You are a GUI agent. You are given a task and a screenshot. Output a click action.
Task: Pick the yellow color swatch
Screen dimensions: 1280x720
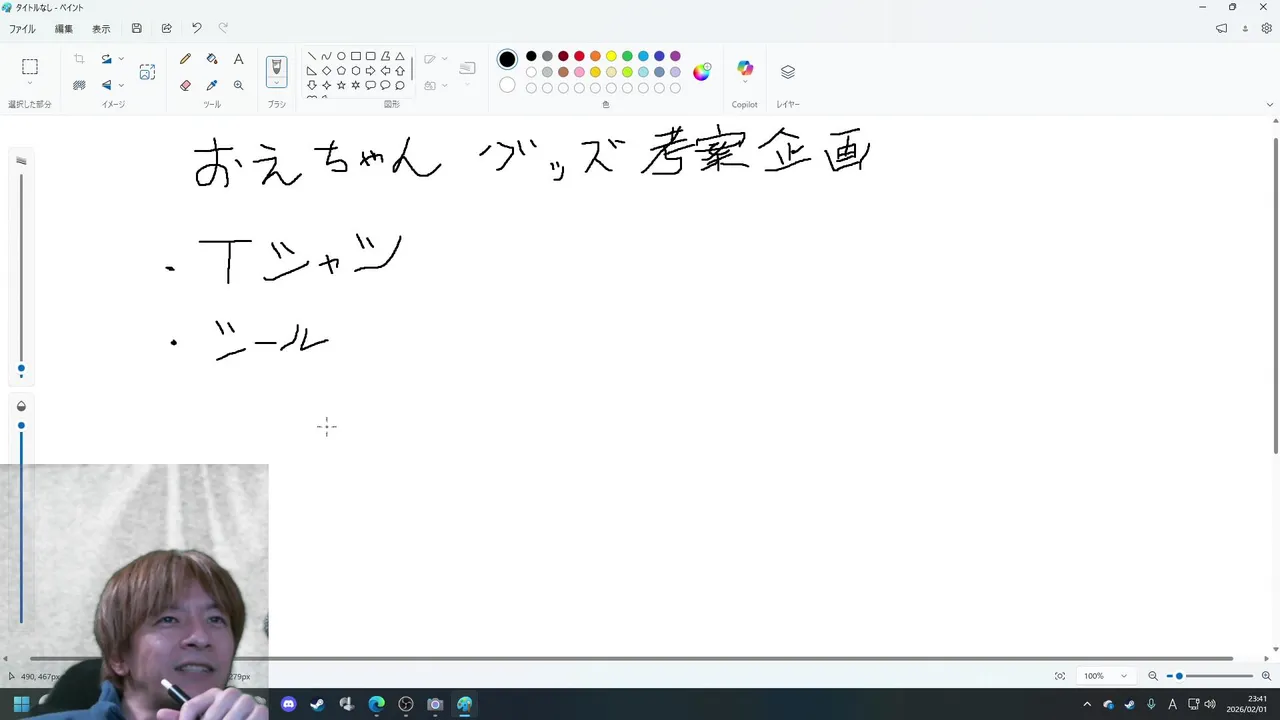click(x=611, y=56)
